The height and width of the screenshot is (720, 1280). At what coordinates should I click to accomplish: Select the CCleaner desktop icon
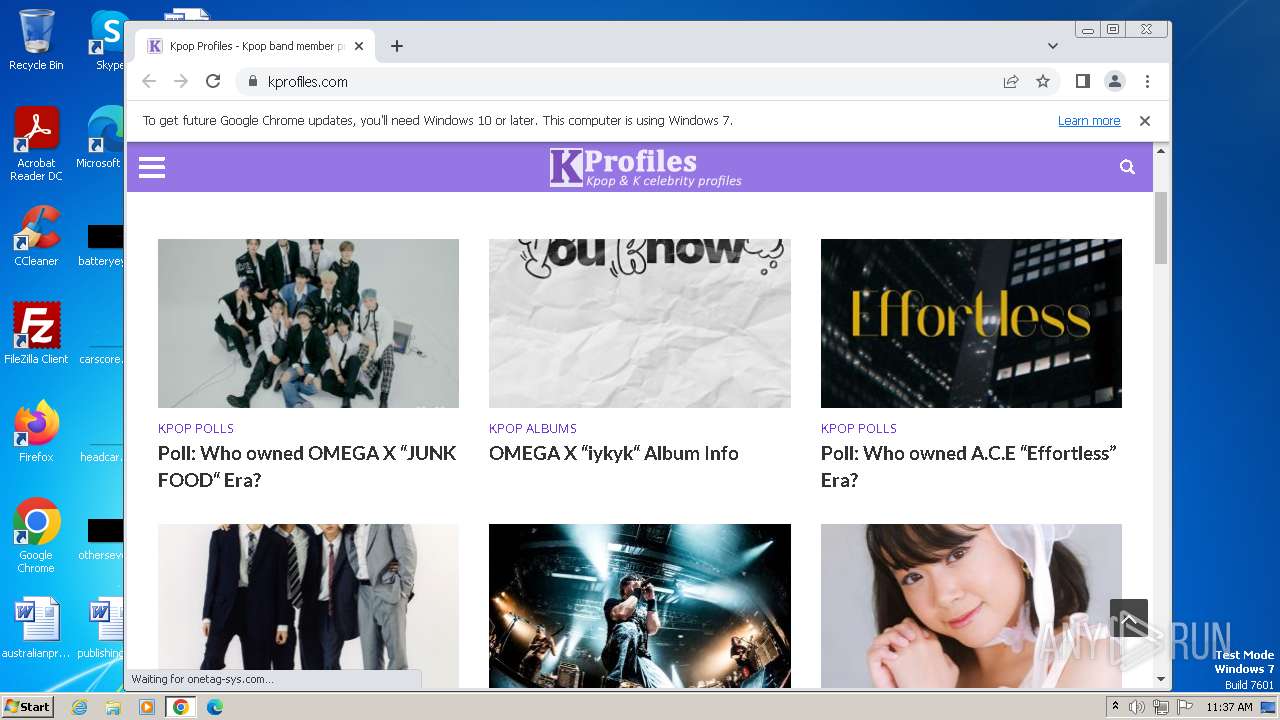(36, 236)
